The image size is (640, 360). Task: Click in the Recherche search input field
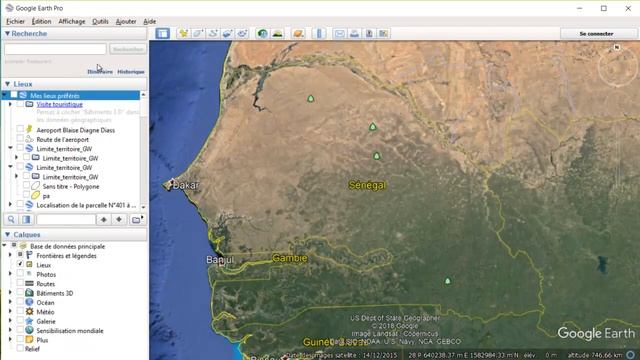pos(56,49)
